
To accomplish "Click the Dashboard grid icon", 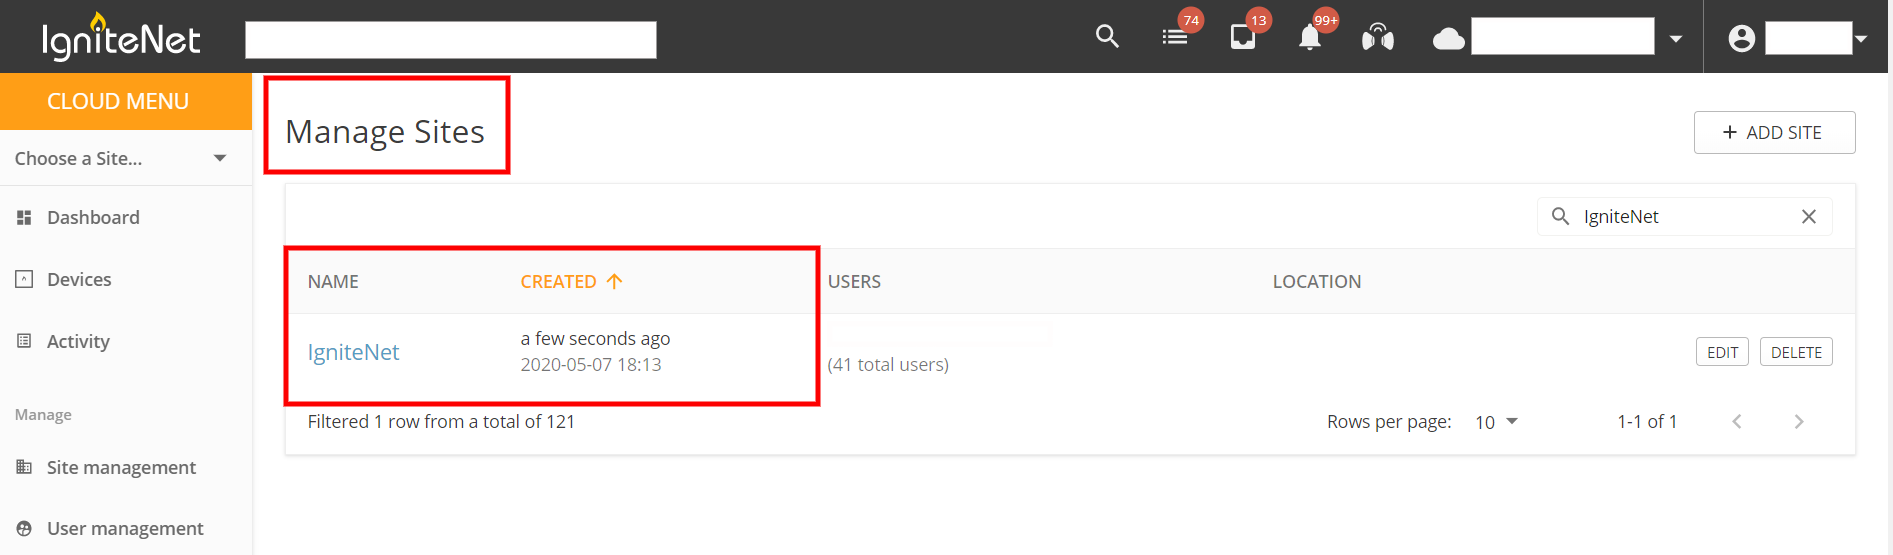I will pos(24,217).
